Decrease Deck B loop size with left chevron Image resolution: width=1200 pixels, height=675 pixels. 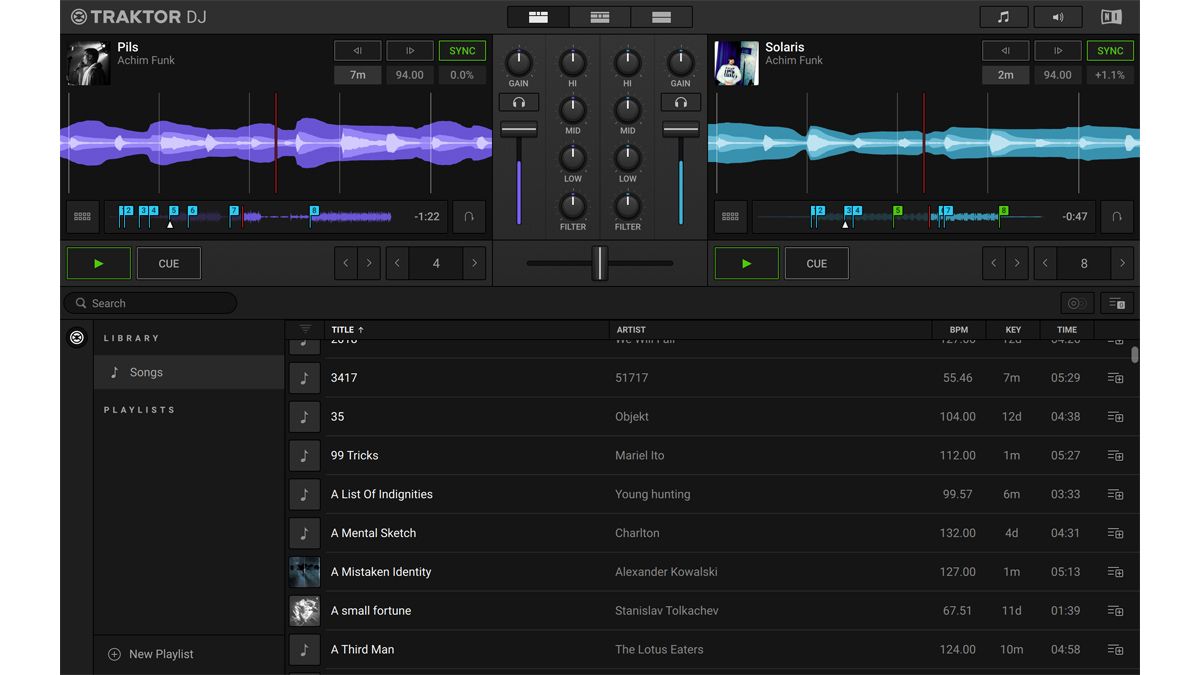tap(1045, 263)
